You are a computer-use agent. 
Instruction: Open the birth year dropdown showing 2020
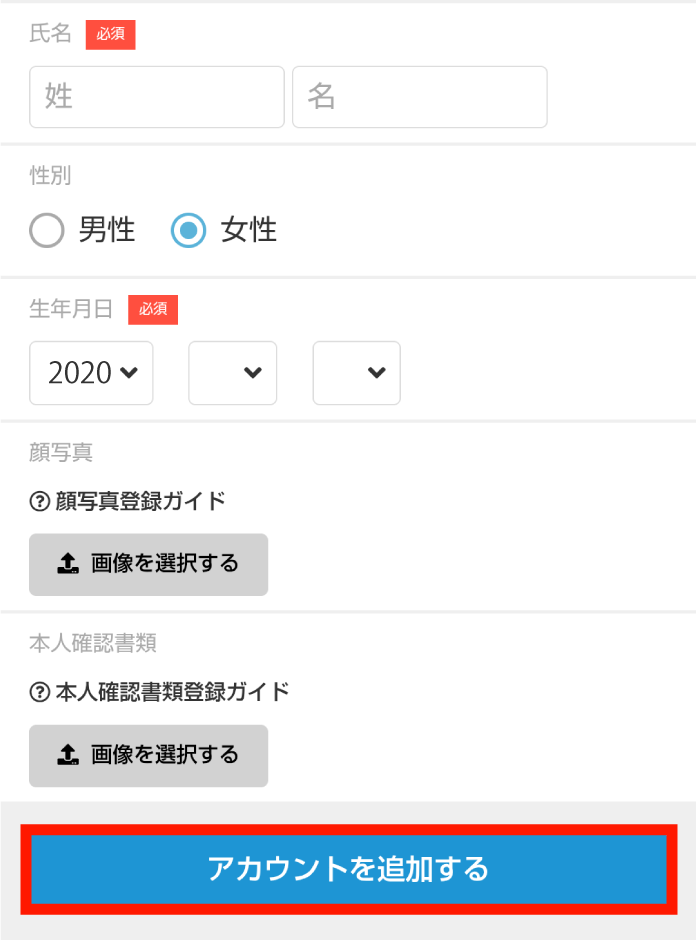[x=91, y=373]
